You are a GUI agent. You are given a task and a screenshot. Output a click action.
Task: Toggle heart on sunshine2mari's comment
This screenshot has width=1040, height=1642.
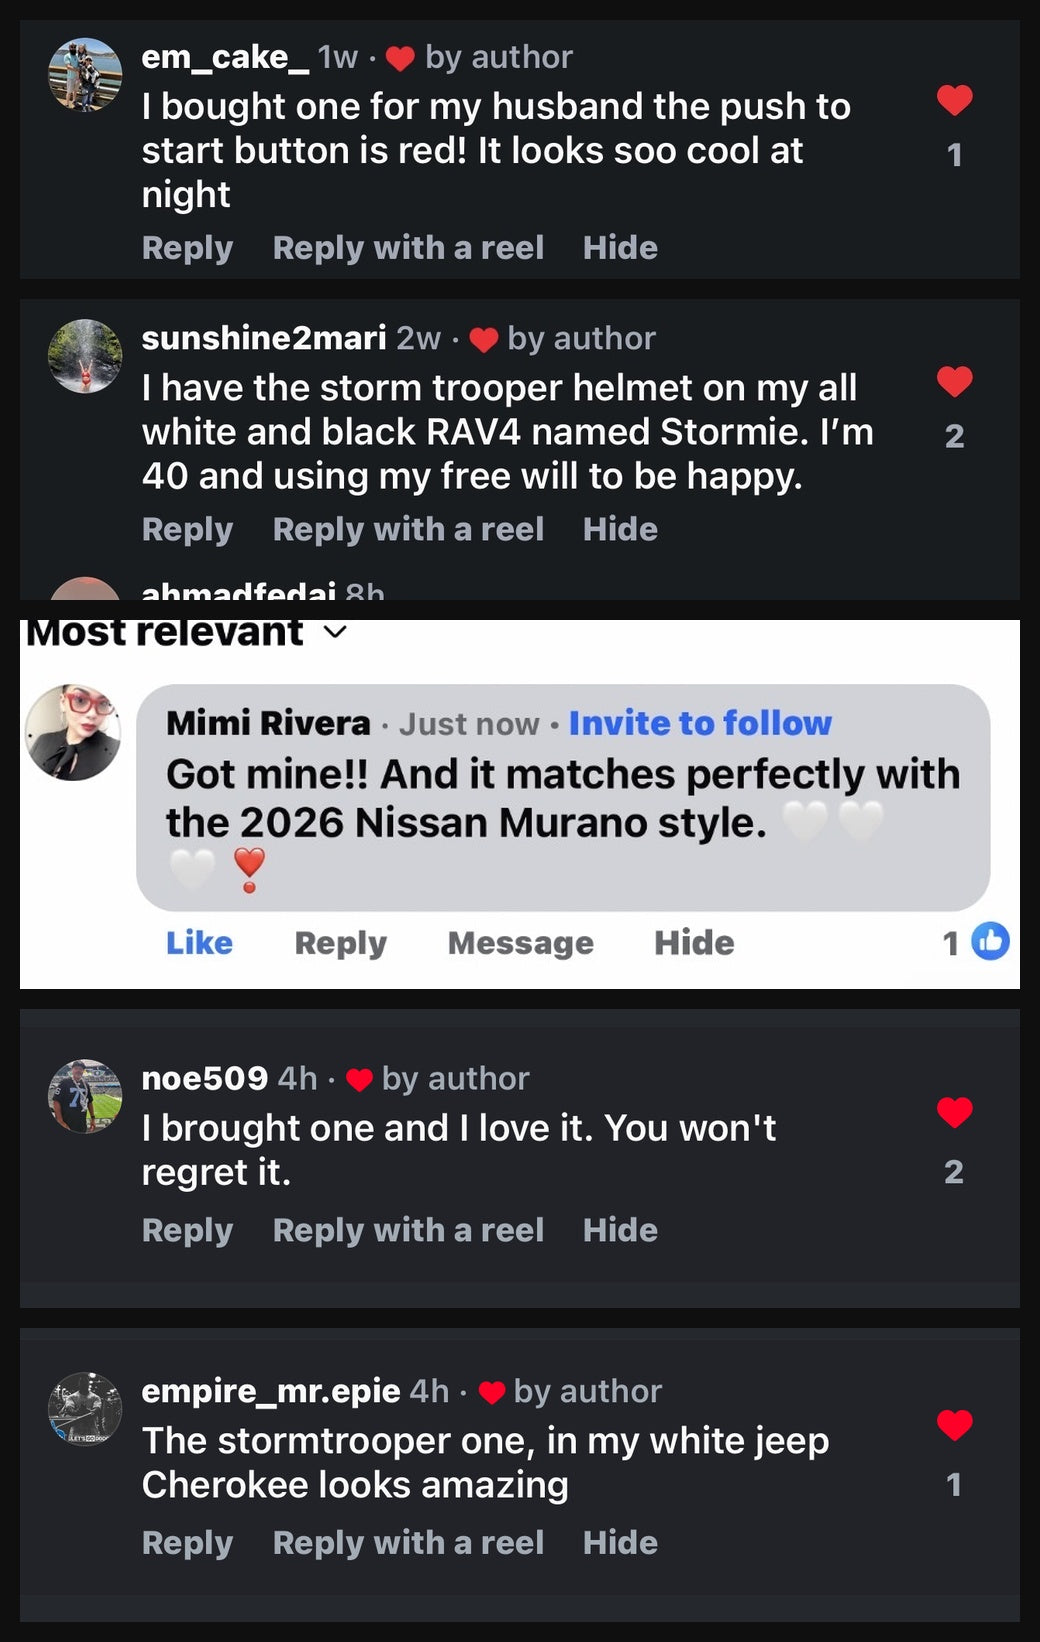(954, 381)
